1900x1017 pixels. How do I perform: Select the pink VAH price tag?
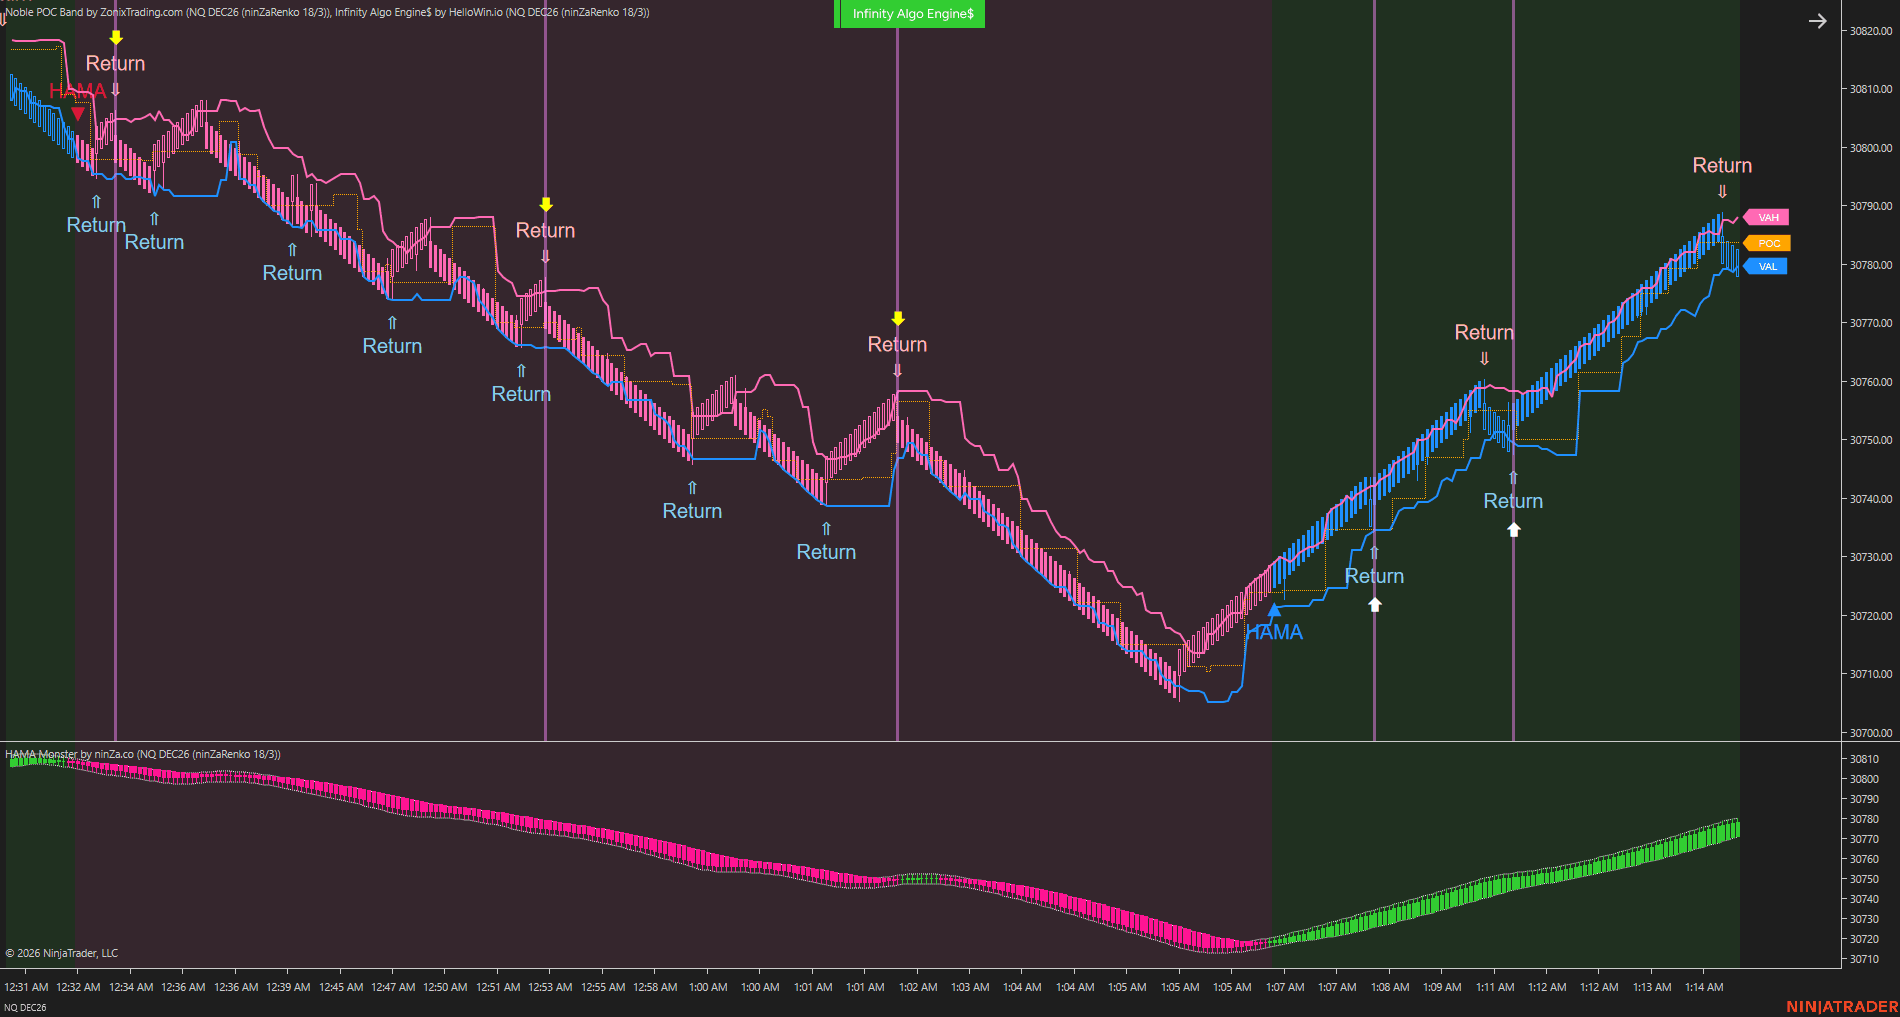(1767, 217)
